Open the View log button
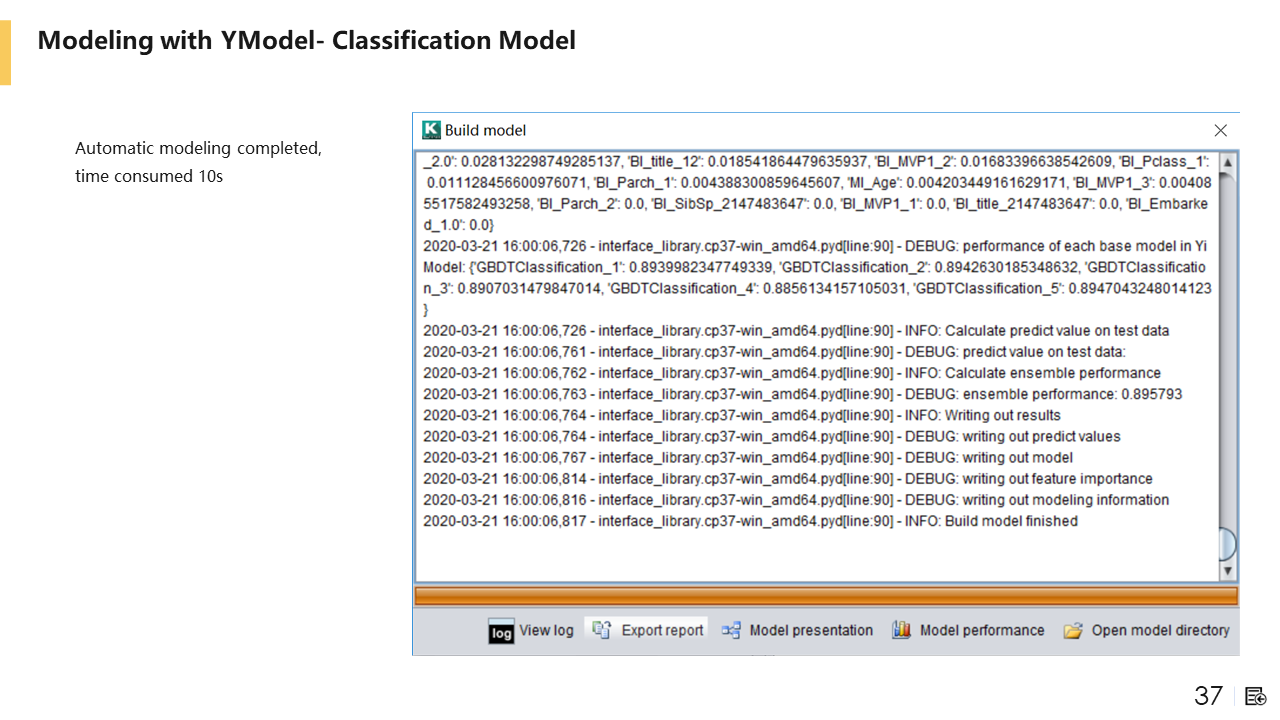Image resolution: width=1280 pixels, height=720 pixels. [531, 631]
